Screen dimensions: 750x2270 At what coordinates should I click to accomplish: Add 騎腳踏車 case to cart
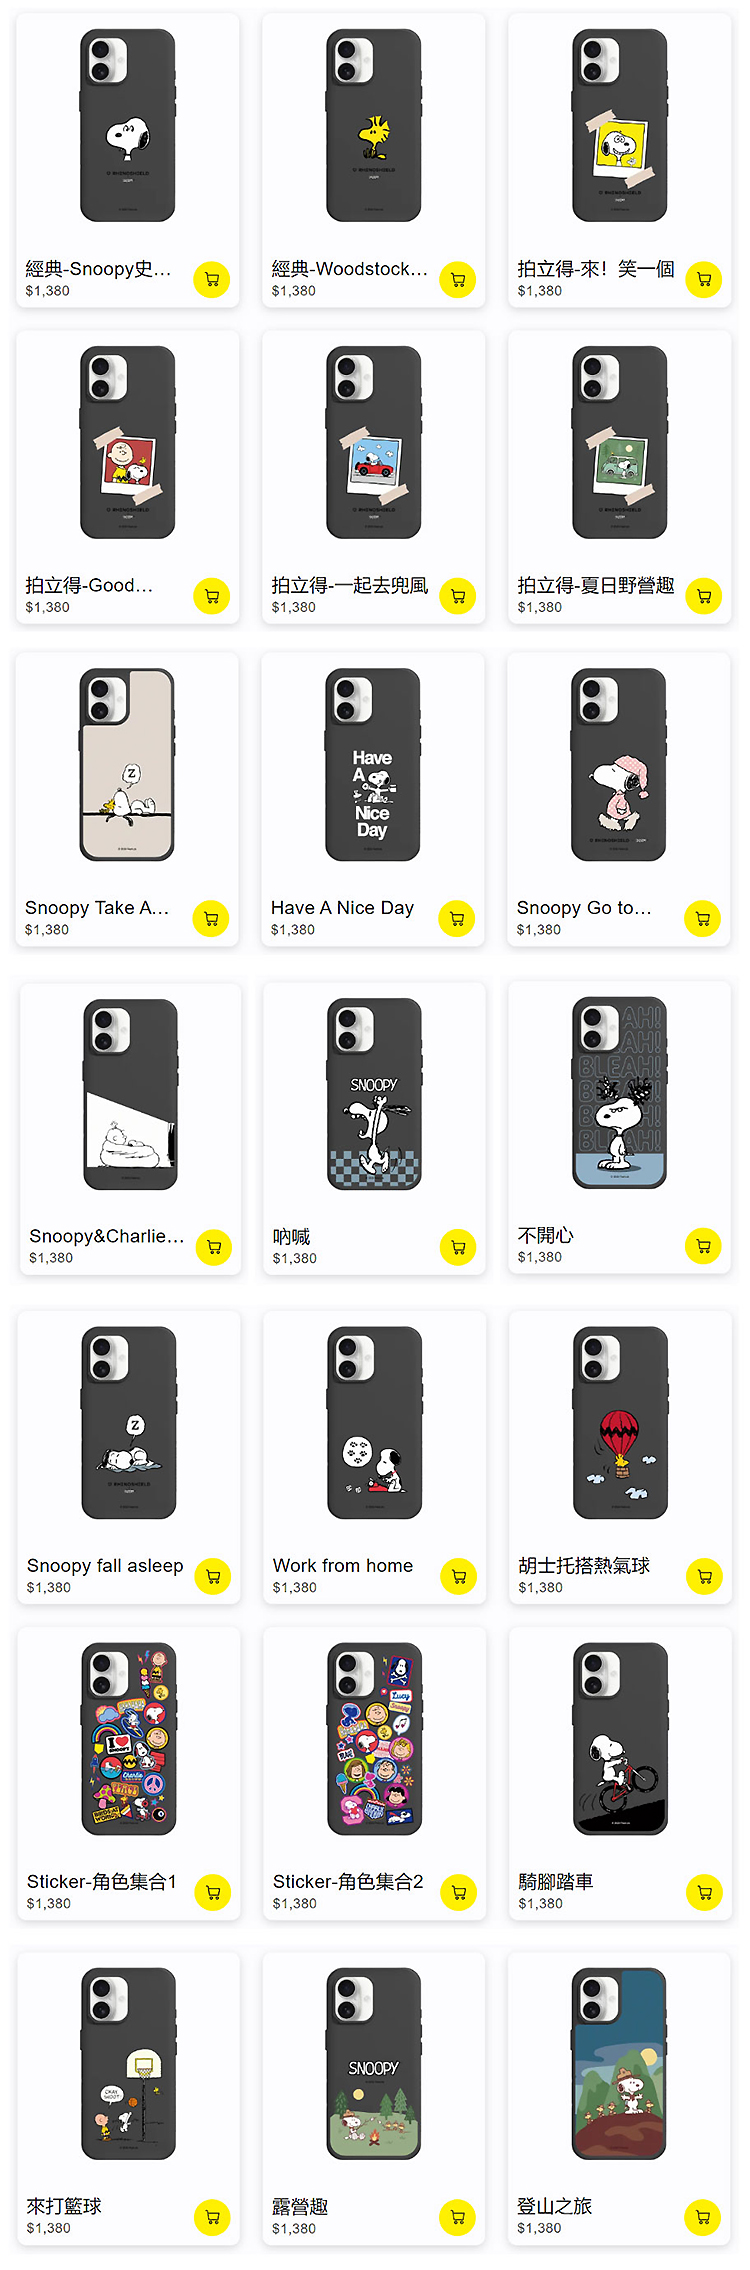click(x=704, y=1892)
